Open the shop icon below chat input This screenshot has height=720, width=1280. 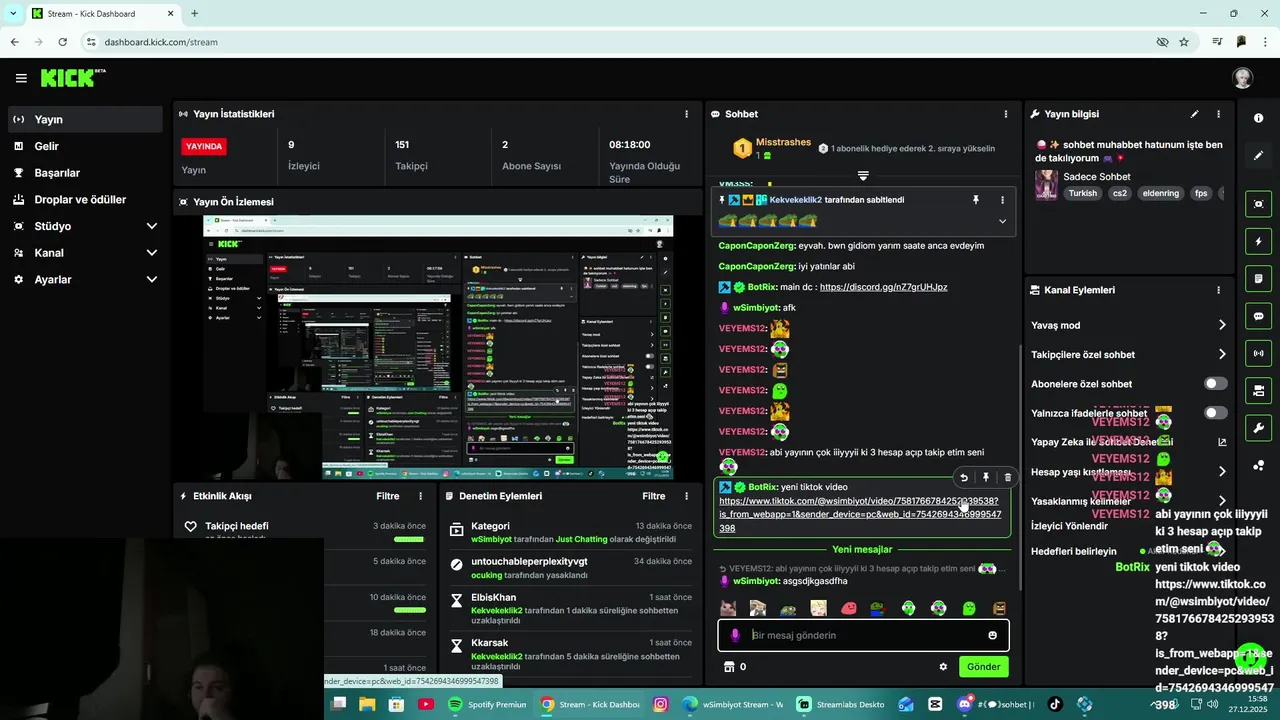click(x=728, y=667)
